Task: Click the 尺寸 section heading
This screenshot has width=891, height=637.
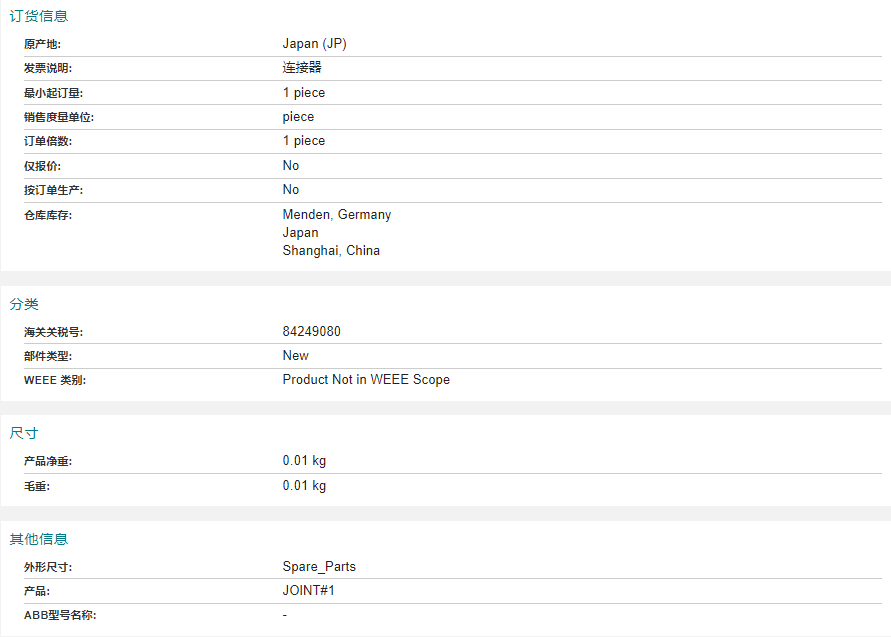Action: tap(24, 433)
